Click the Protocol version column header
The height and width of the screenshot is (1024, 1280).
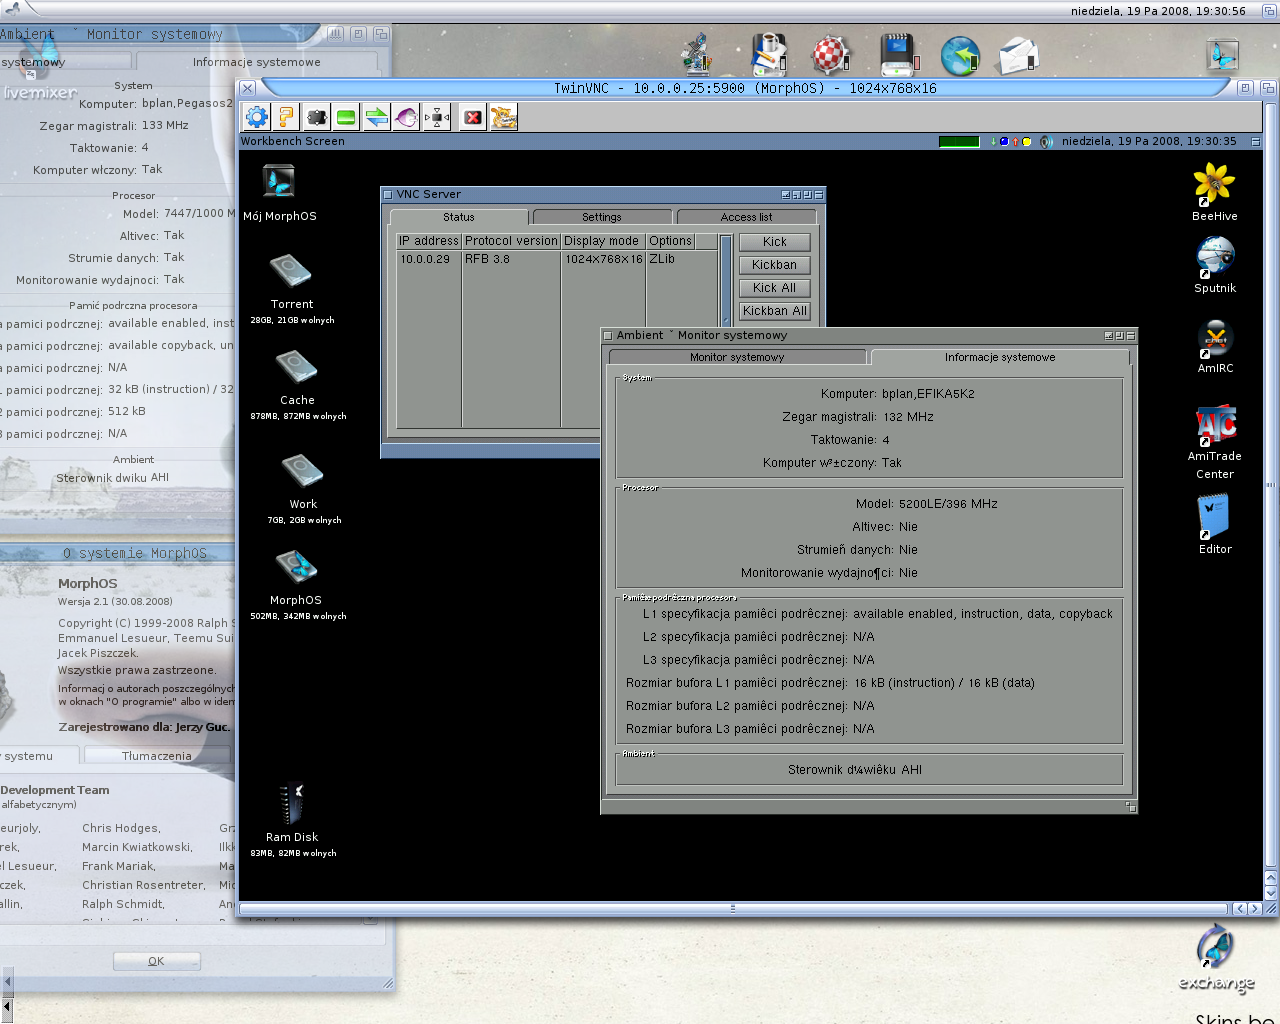click(511, 241)
